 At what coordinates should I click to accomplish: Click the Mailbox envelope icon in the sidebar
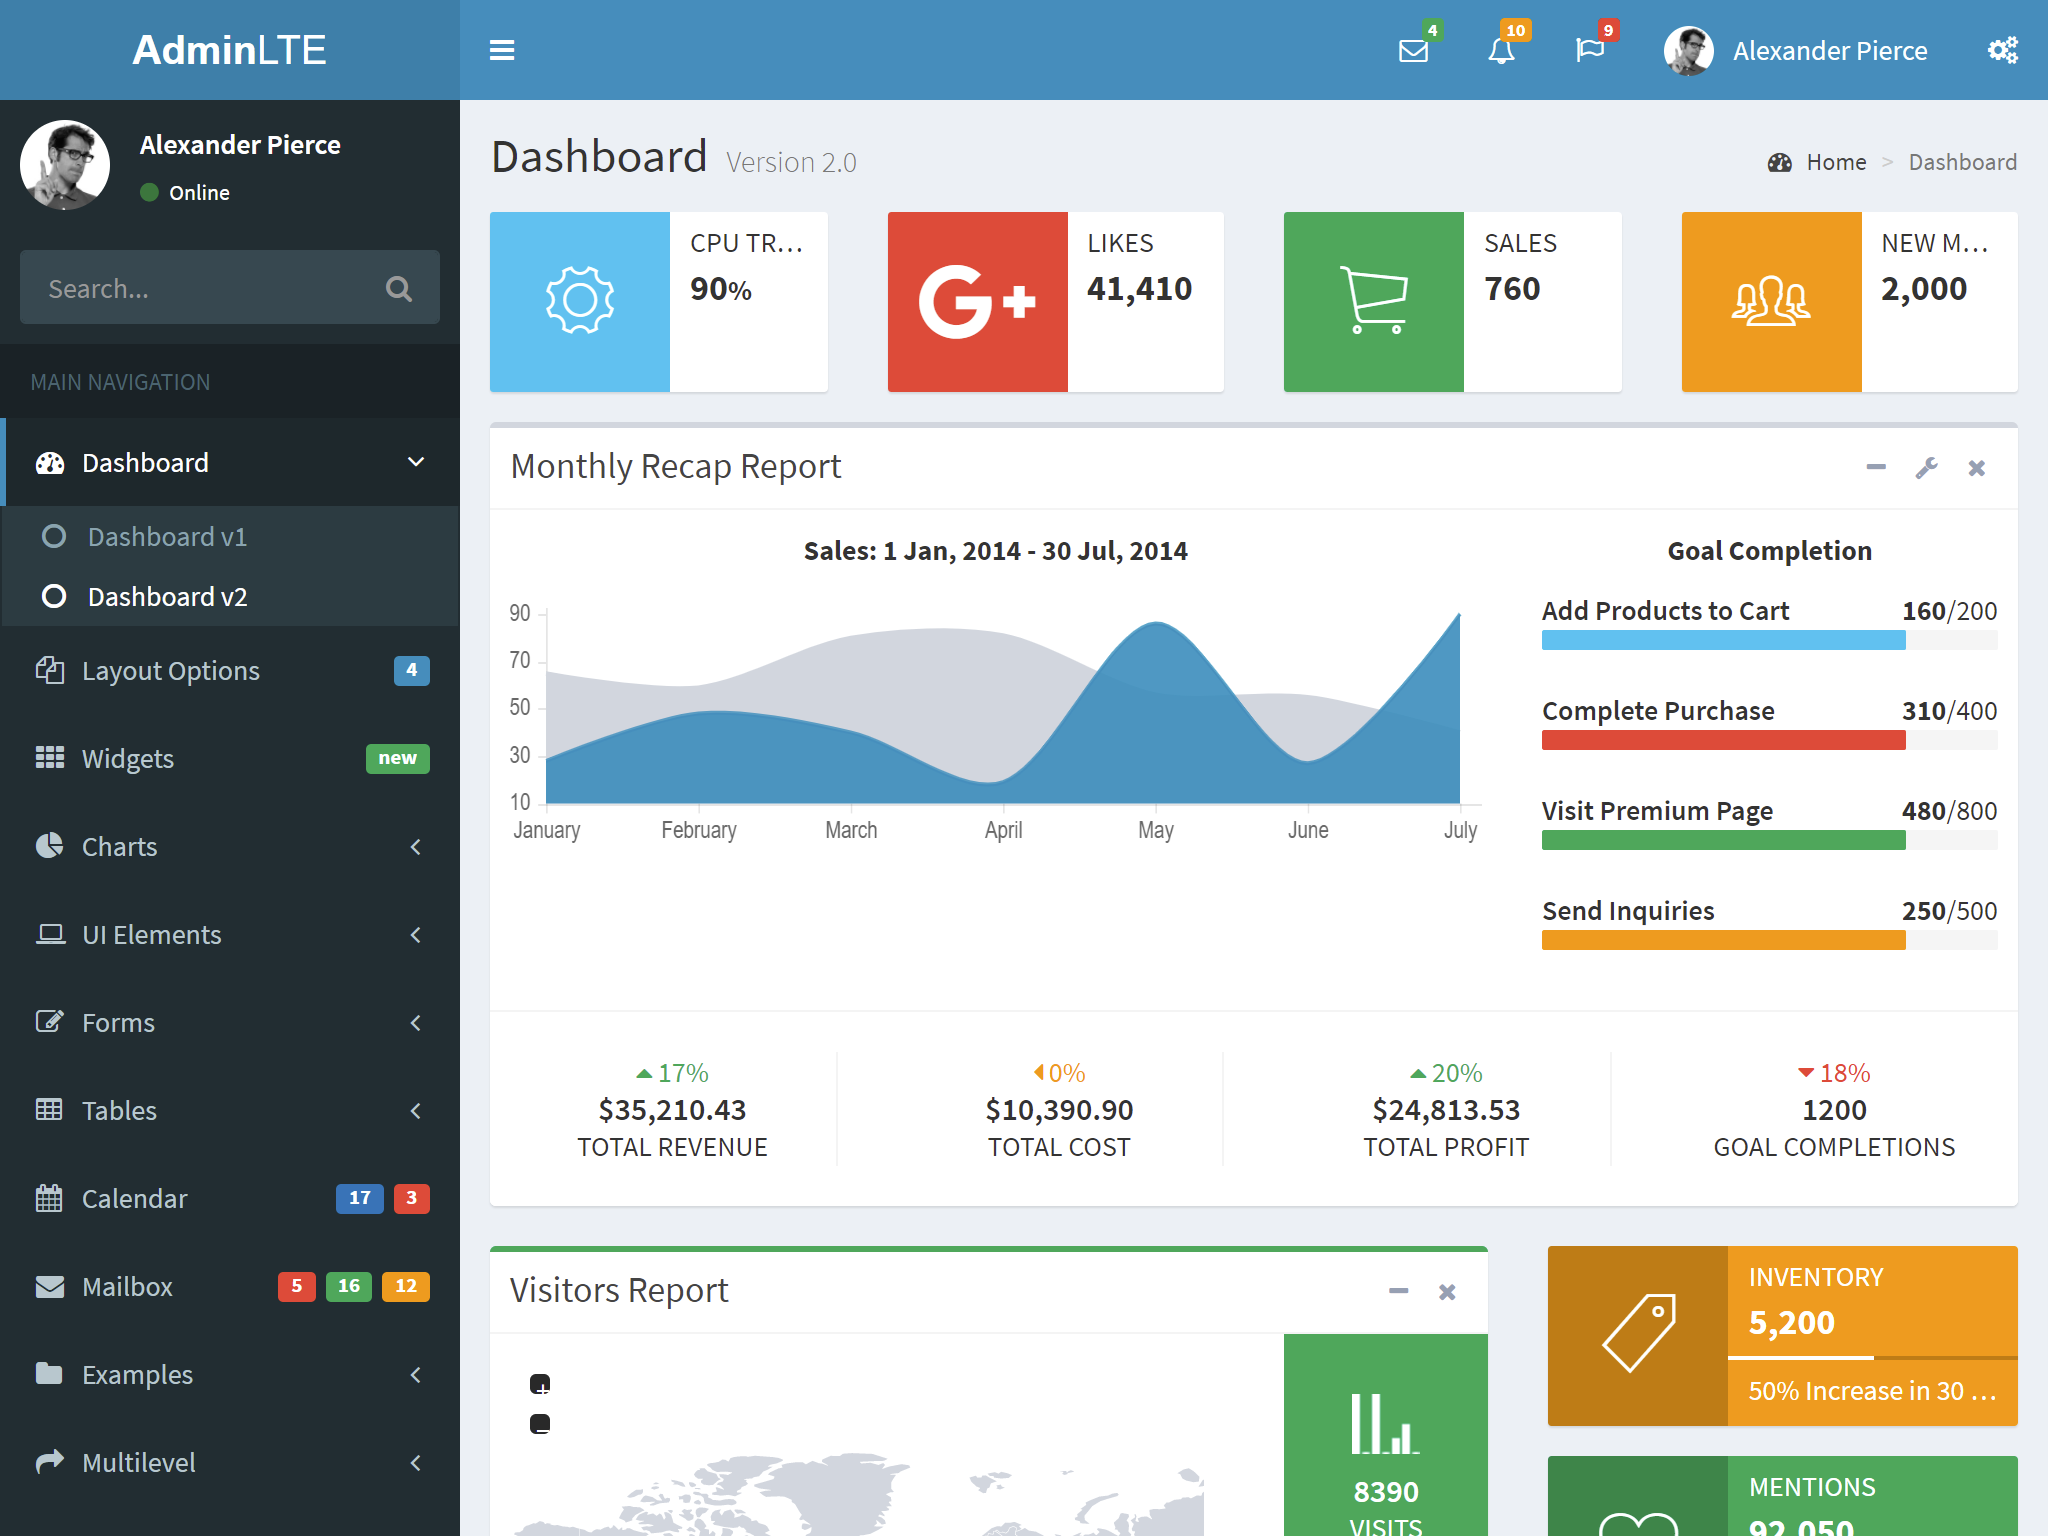pos(50,1286)
